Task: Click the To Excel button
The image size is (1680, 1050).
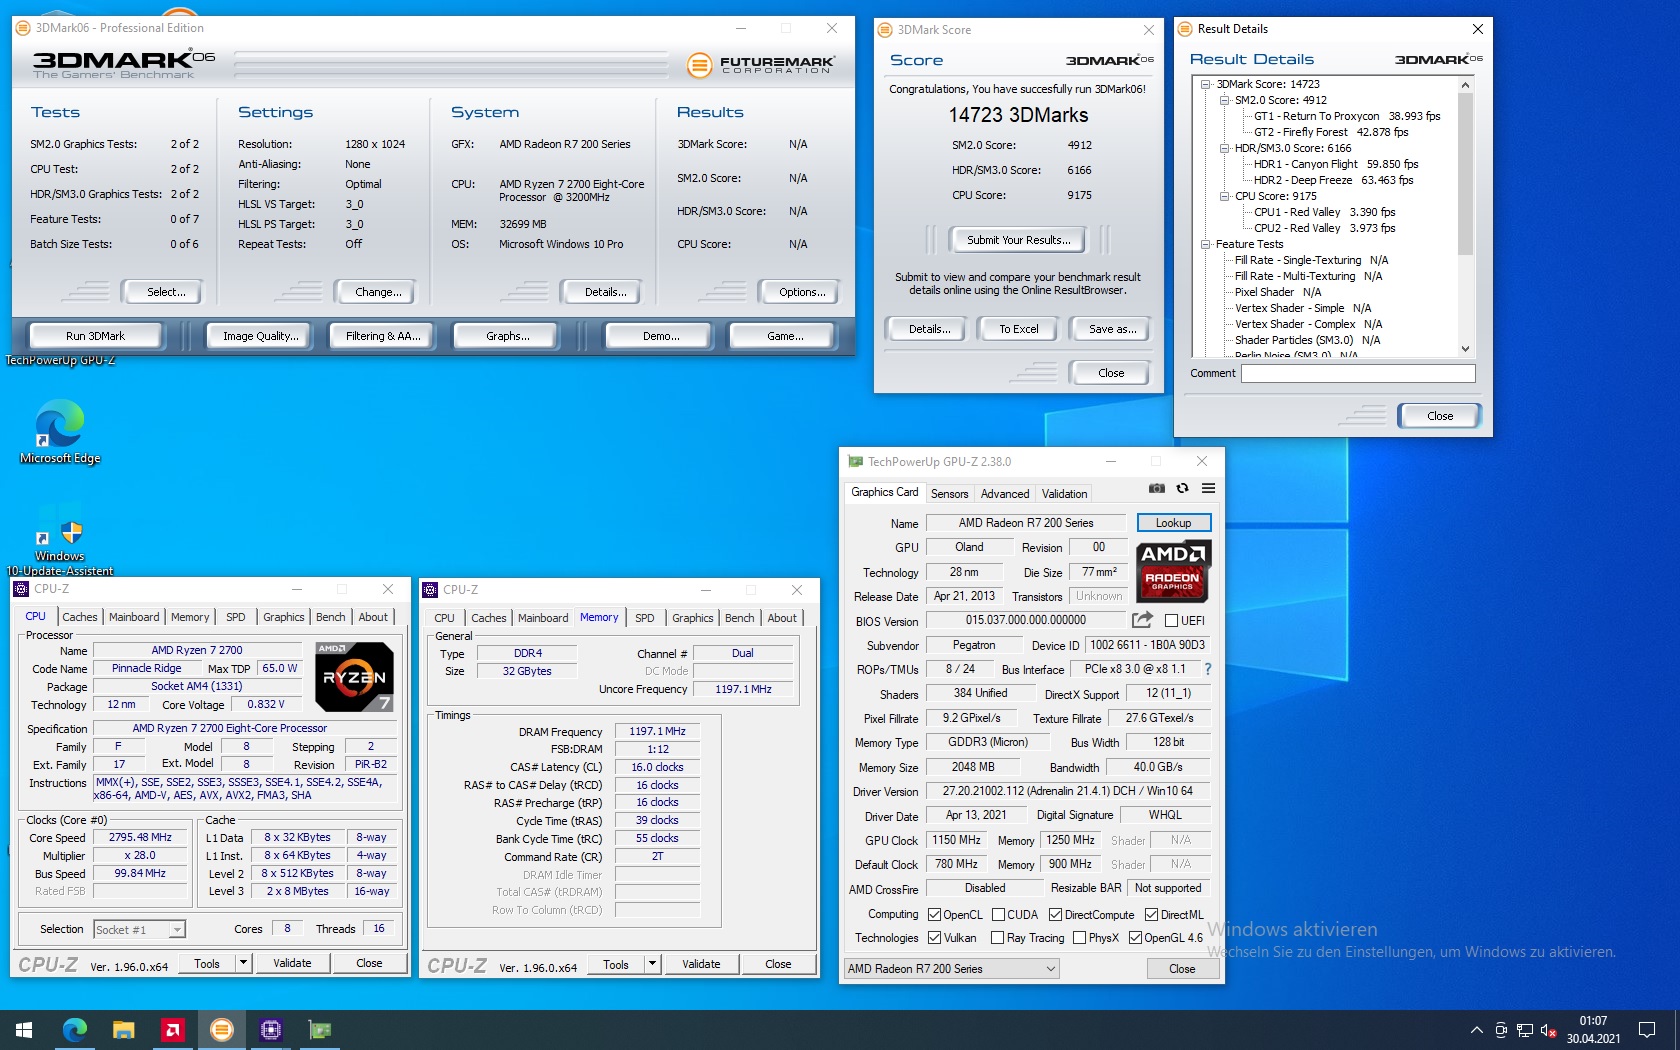Action: coord(1019,329)
